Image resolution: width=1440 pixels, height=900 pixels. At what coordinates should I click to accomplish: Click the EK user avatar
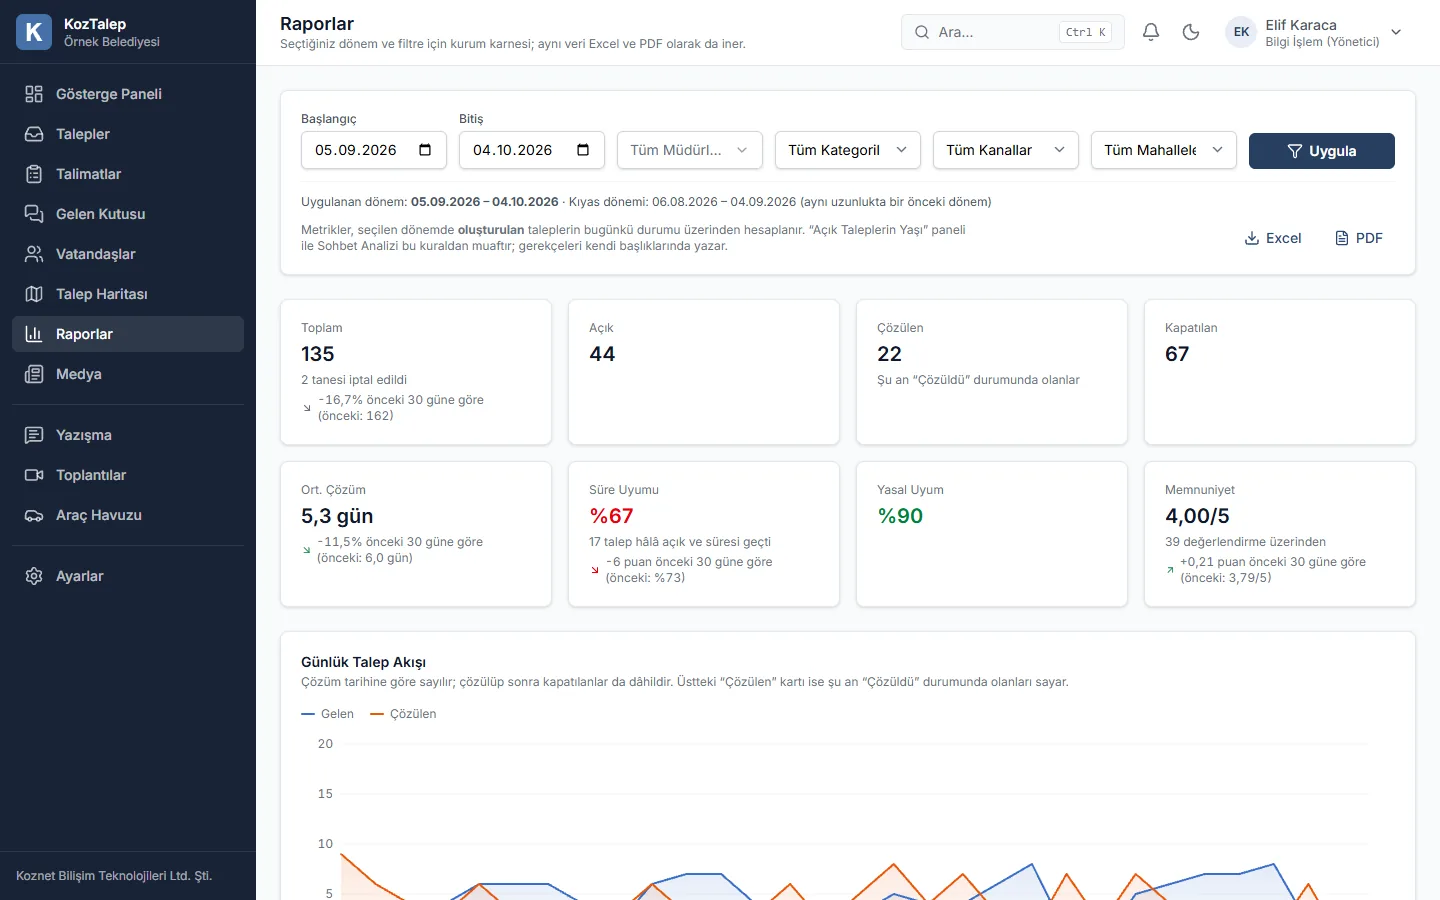coord(1241,32)
